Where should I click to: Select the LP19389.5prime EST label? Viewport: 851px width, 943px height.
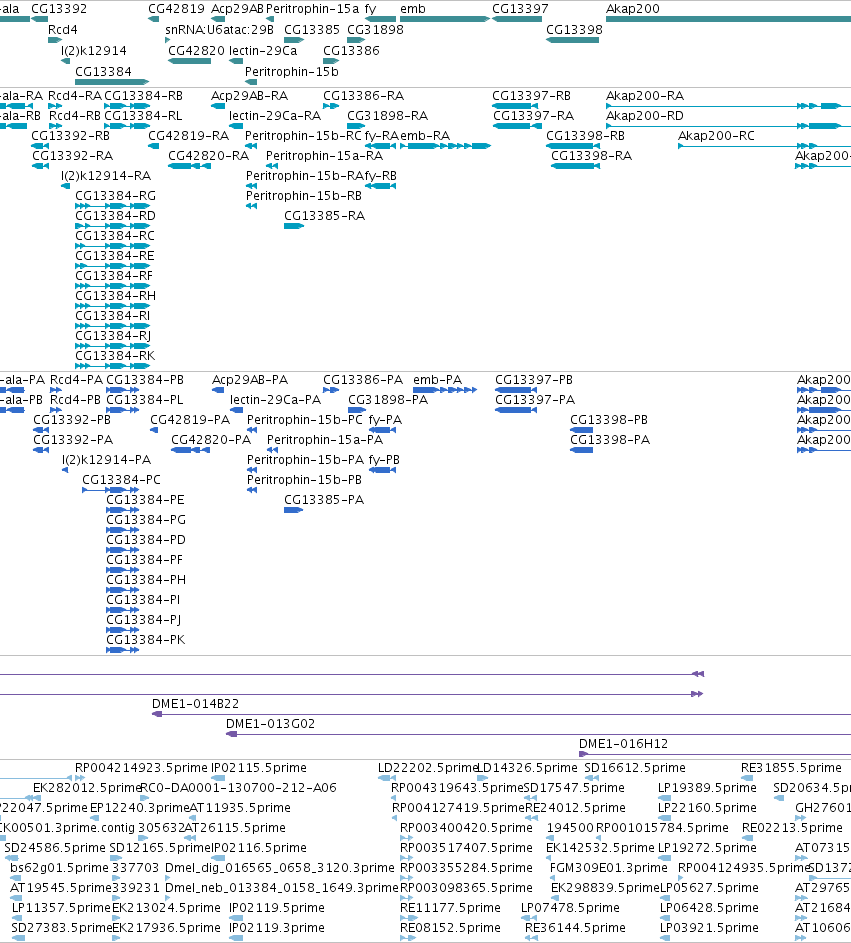pos(707,787)
